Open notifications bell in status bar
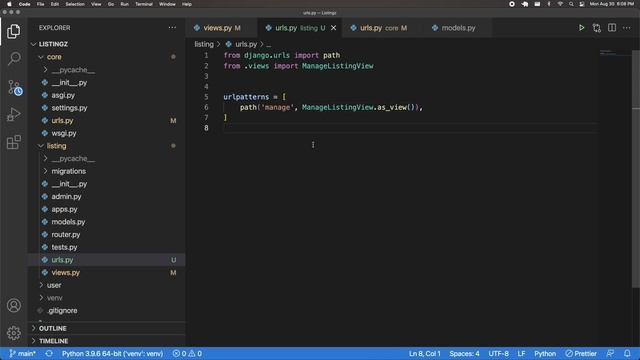This screenshot has width=640, height=360. coord(627,353)
